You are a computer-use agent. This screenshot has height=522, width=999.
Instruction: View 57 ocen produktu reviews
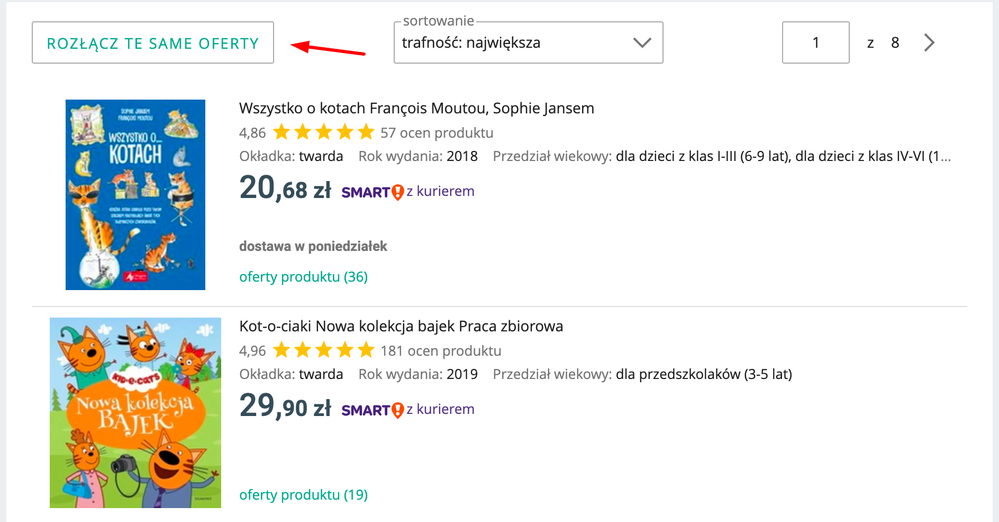point(437,133)
